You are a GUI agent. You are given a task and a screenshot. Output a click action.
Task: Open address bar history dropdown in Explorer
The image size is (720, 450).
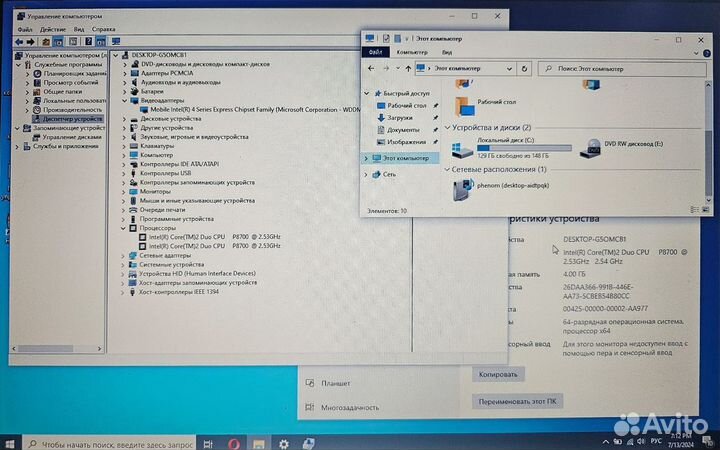click(x=509, y=69)
